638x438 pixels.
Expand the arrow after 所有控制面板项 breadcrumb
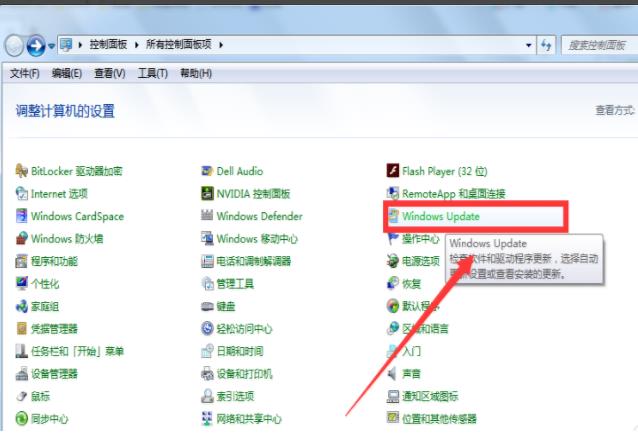[x=221, y=45]
